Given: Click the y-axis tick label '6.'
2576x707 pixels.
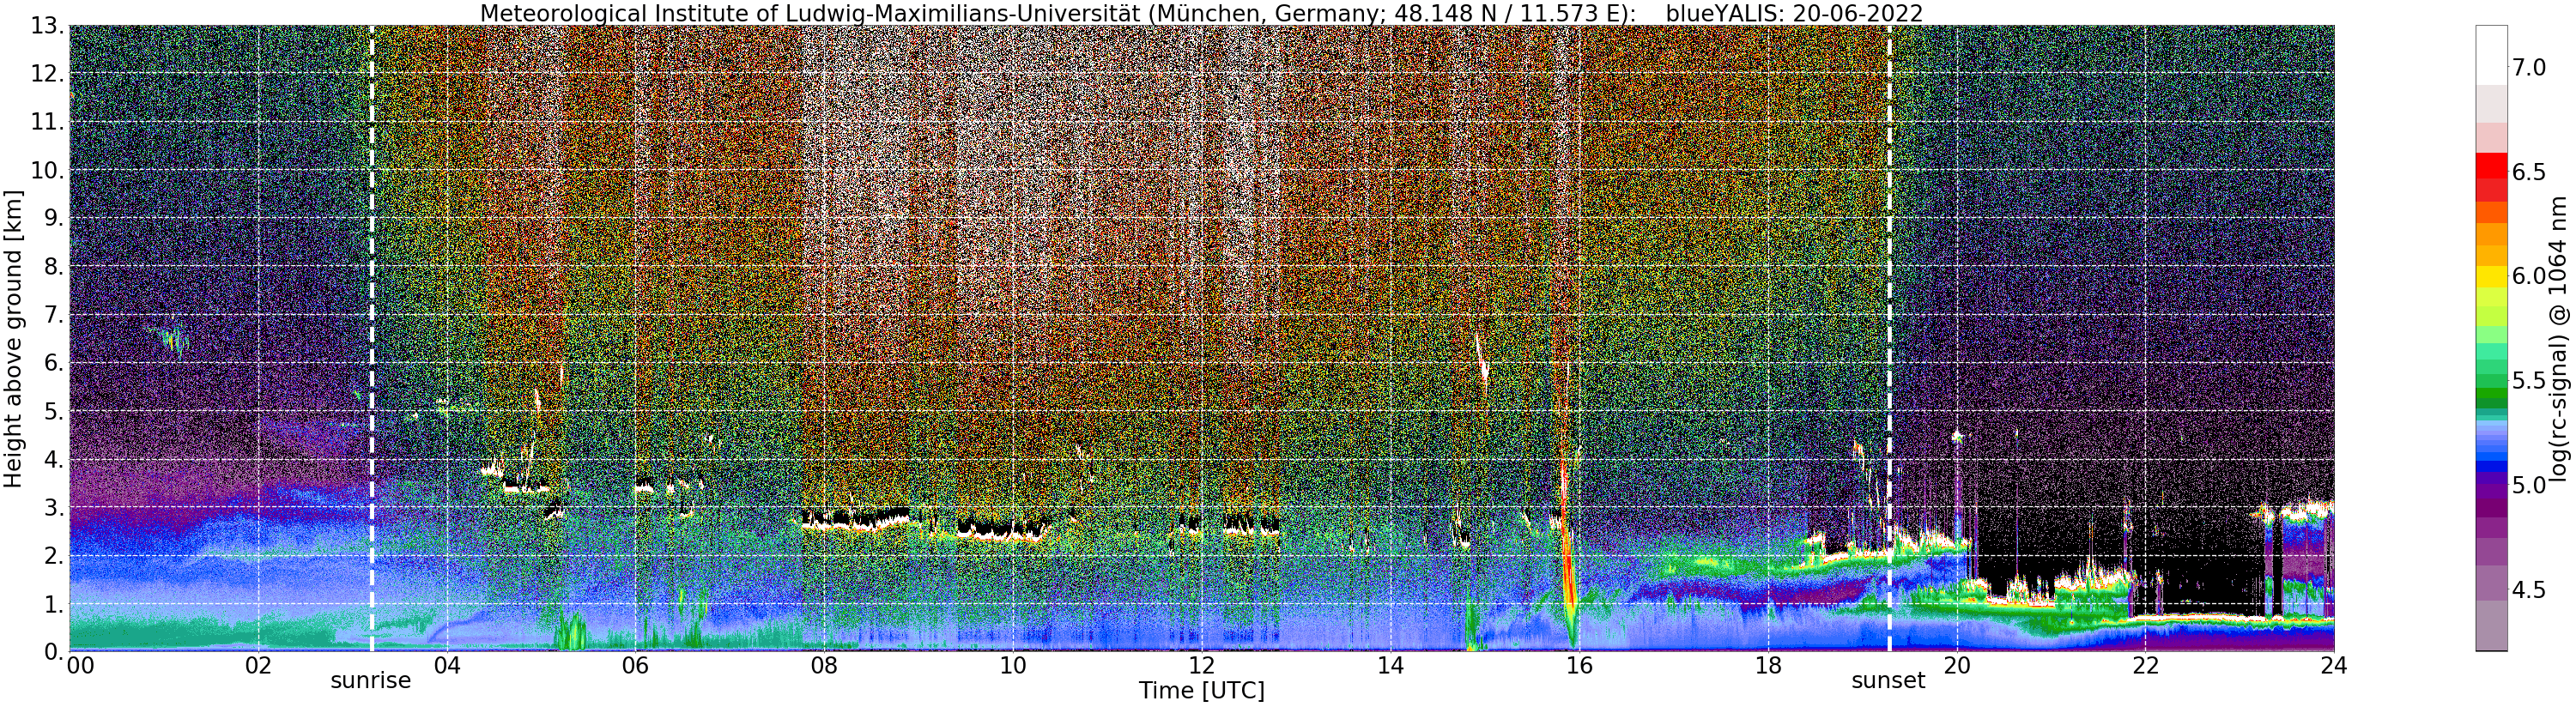Looking at the screenshot, I should [x=53, y=363].
